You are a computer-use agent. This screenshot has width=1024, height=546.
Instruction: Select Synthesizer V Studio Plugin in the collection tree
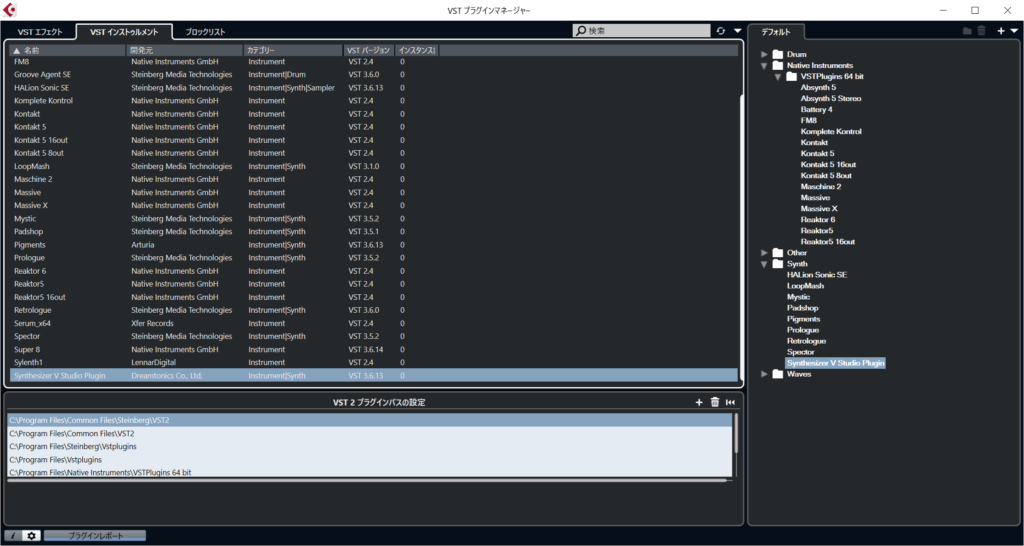tap(835, 363)
